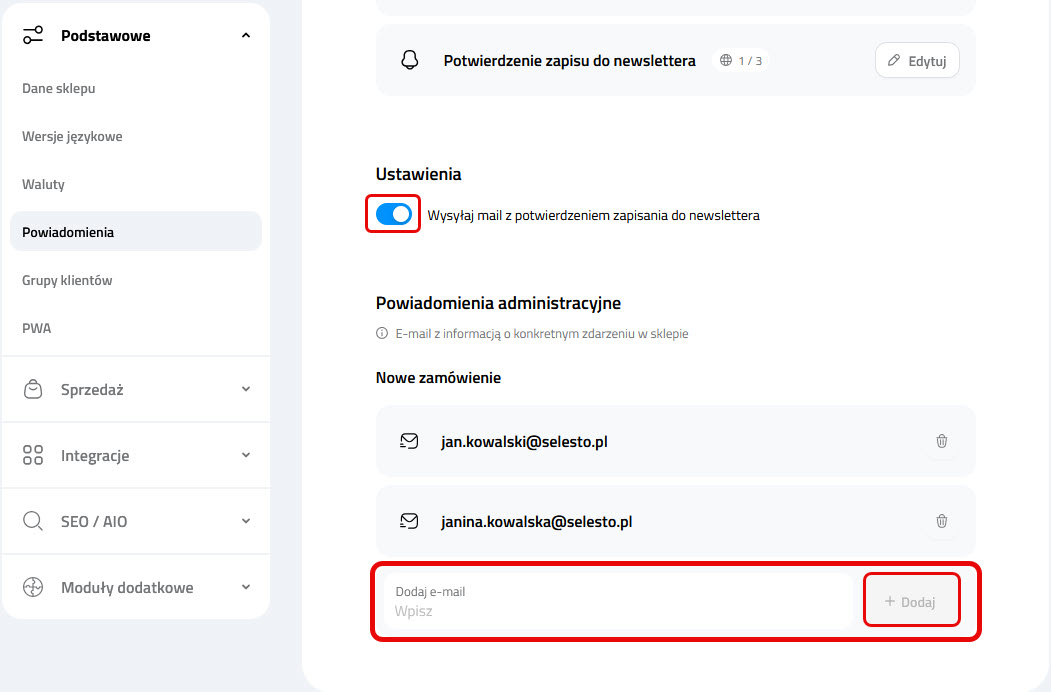Screen dimensions: 1051x692
Task: Disable the newsletter confirmation email toggle
Action: pos(392,213)
